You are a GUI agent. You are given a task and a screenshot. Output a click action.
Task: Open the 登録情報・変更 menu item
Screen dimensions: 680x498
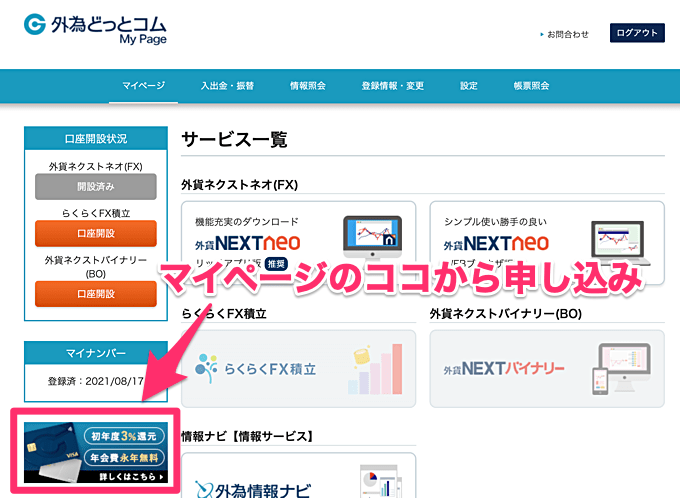[393, 86]
